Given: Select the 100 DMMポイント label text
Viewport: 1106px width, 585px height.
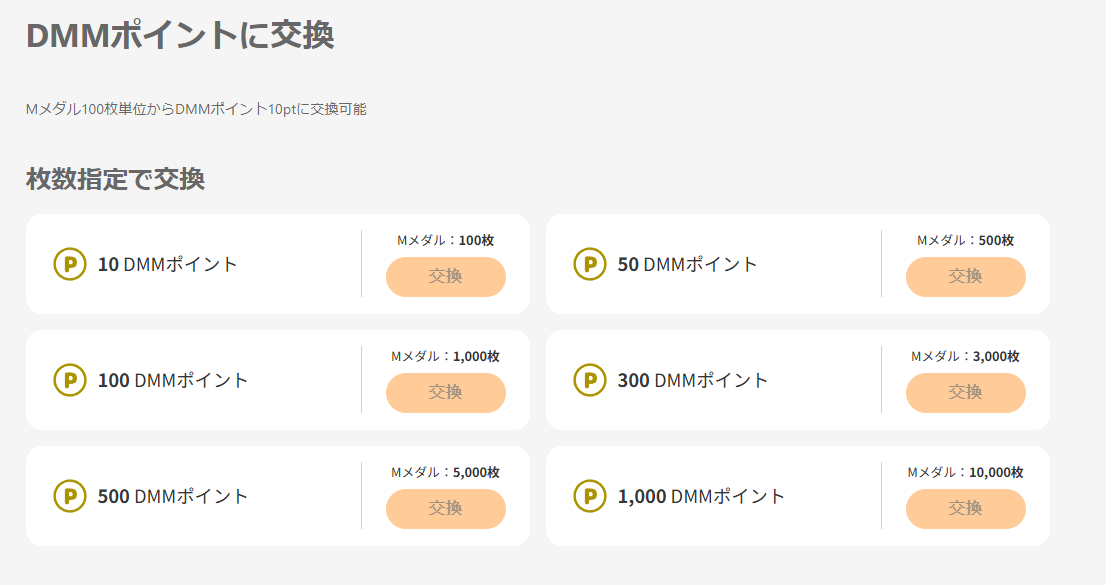Looking at the screenshot, I should tap(173, 381).
